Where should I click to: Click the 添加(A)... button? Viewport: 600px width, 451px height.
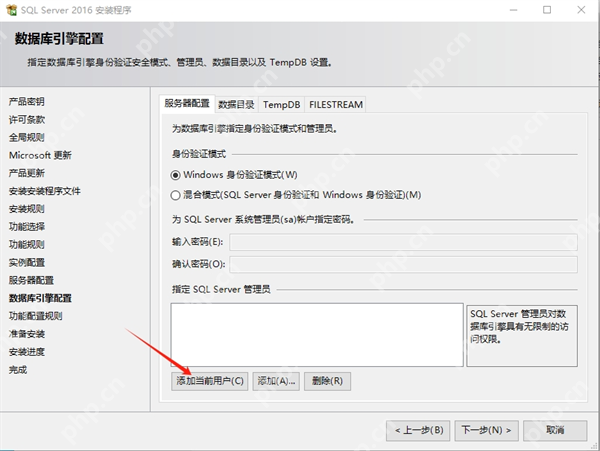[x=276, y=381]
